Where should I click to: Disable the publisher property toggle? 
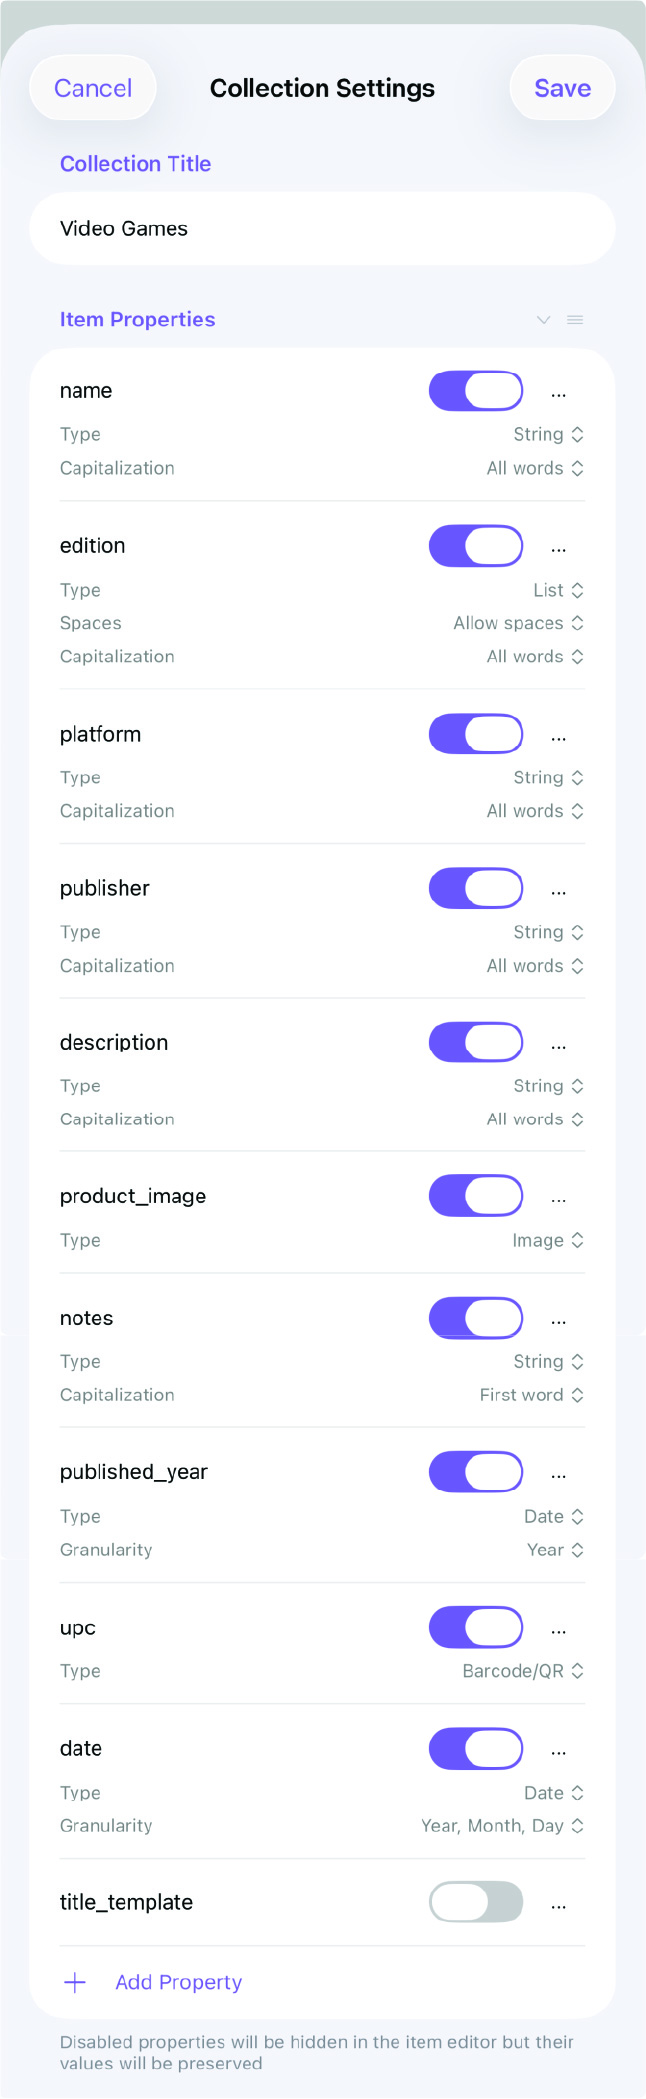click(x=476, y=888)
